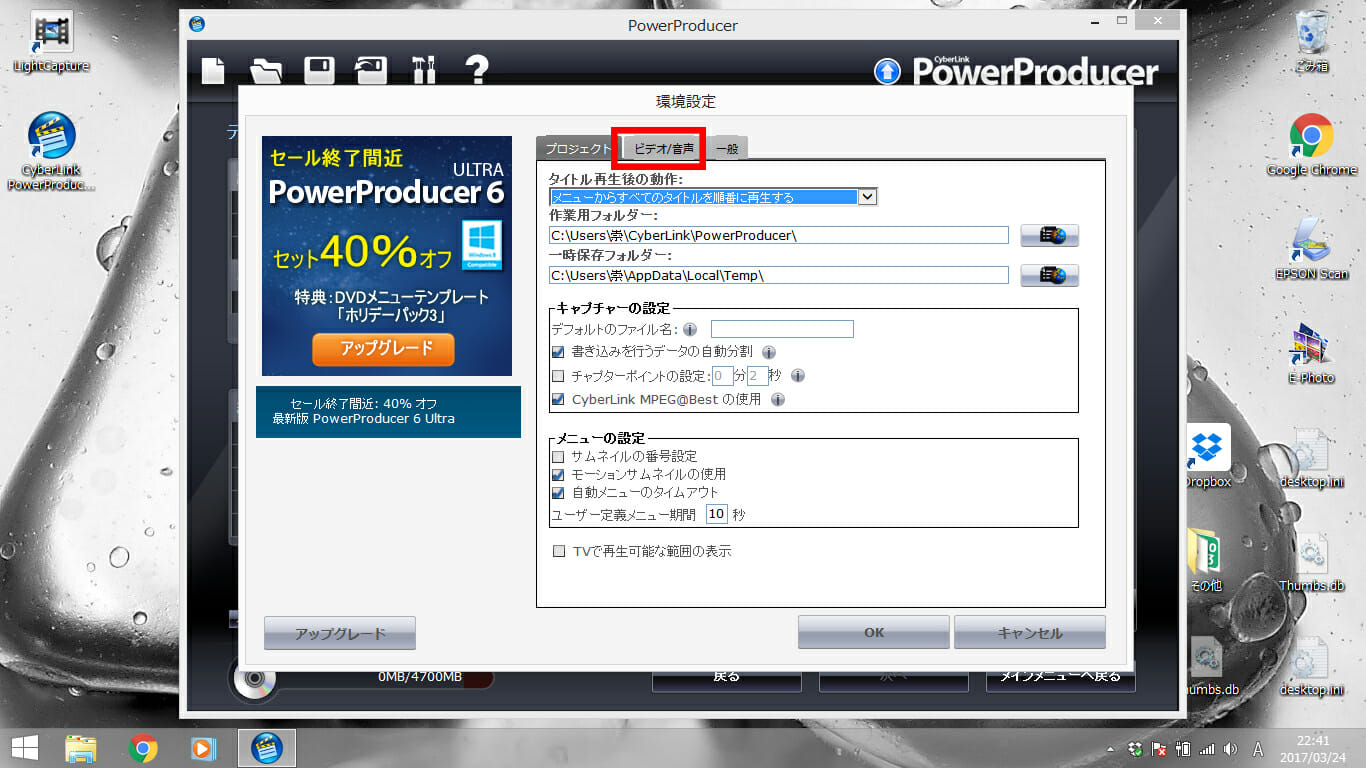Show info for CyberLink MPEG@Best の使用

(x=777, y=399)
